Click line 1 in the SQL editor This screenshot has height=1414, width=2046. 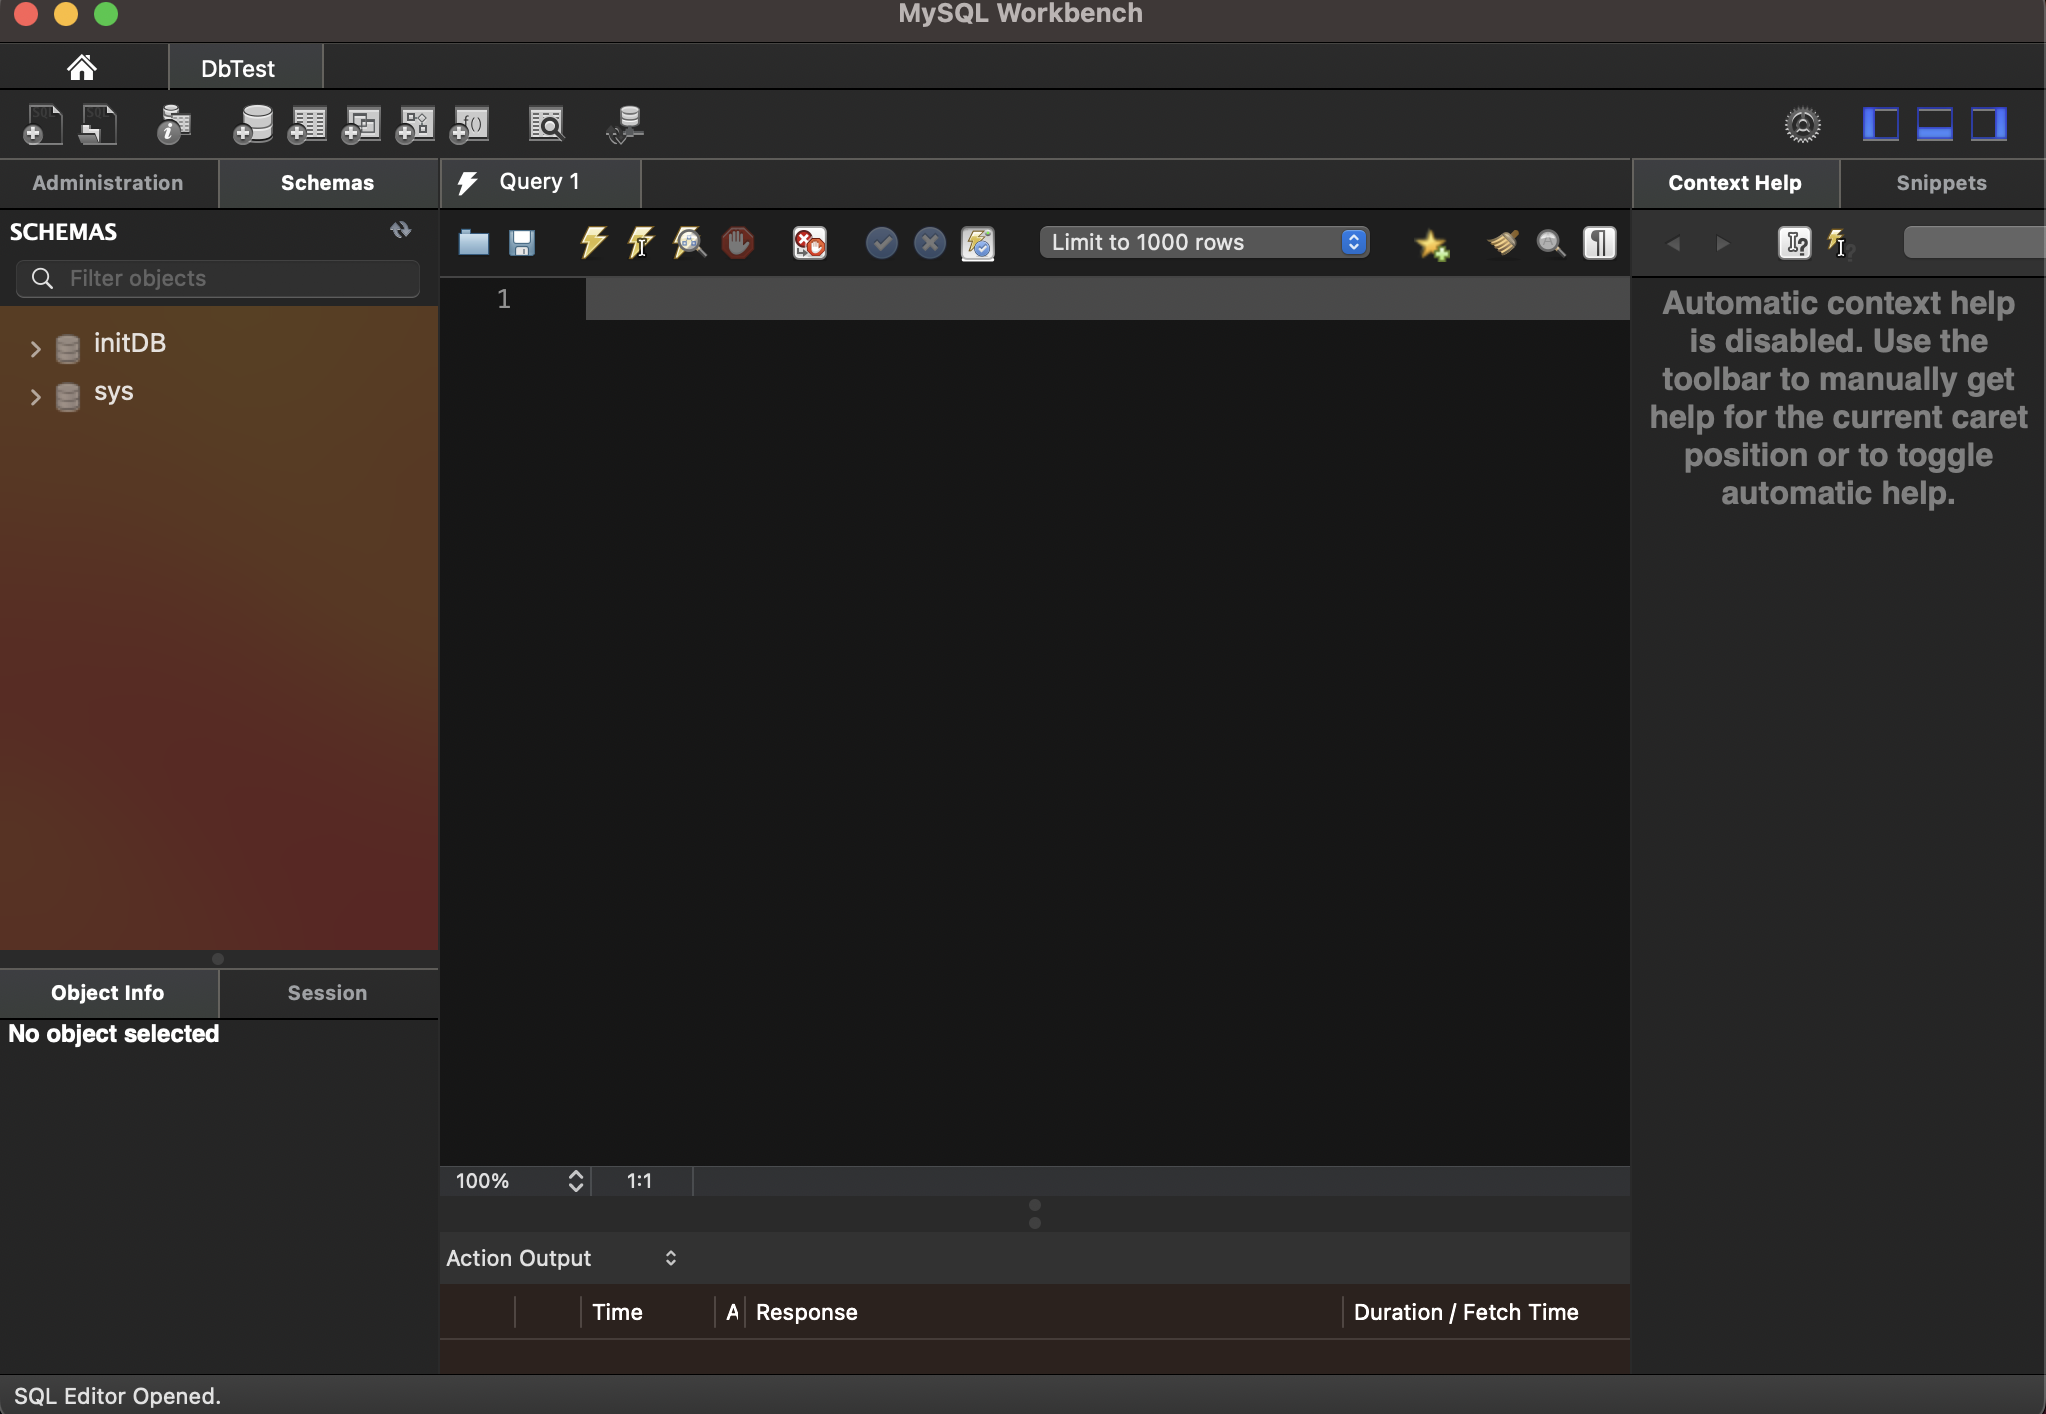click(x=1107, y=299)
